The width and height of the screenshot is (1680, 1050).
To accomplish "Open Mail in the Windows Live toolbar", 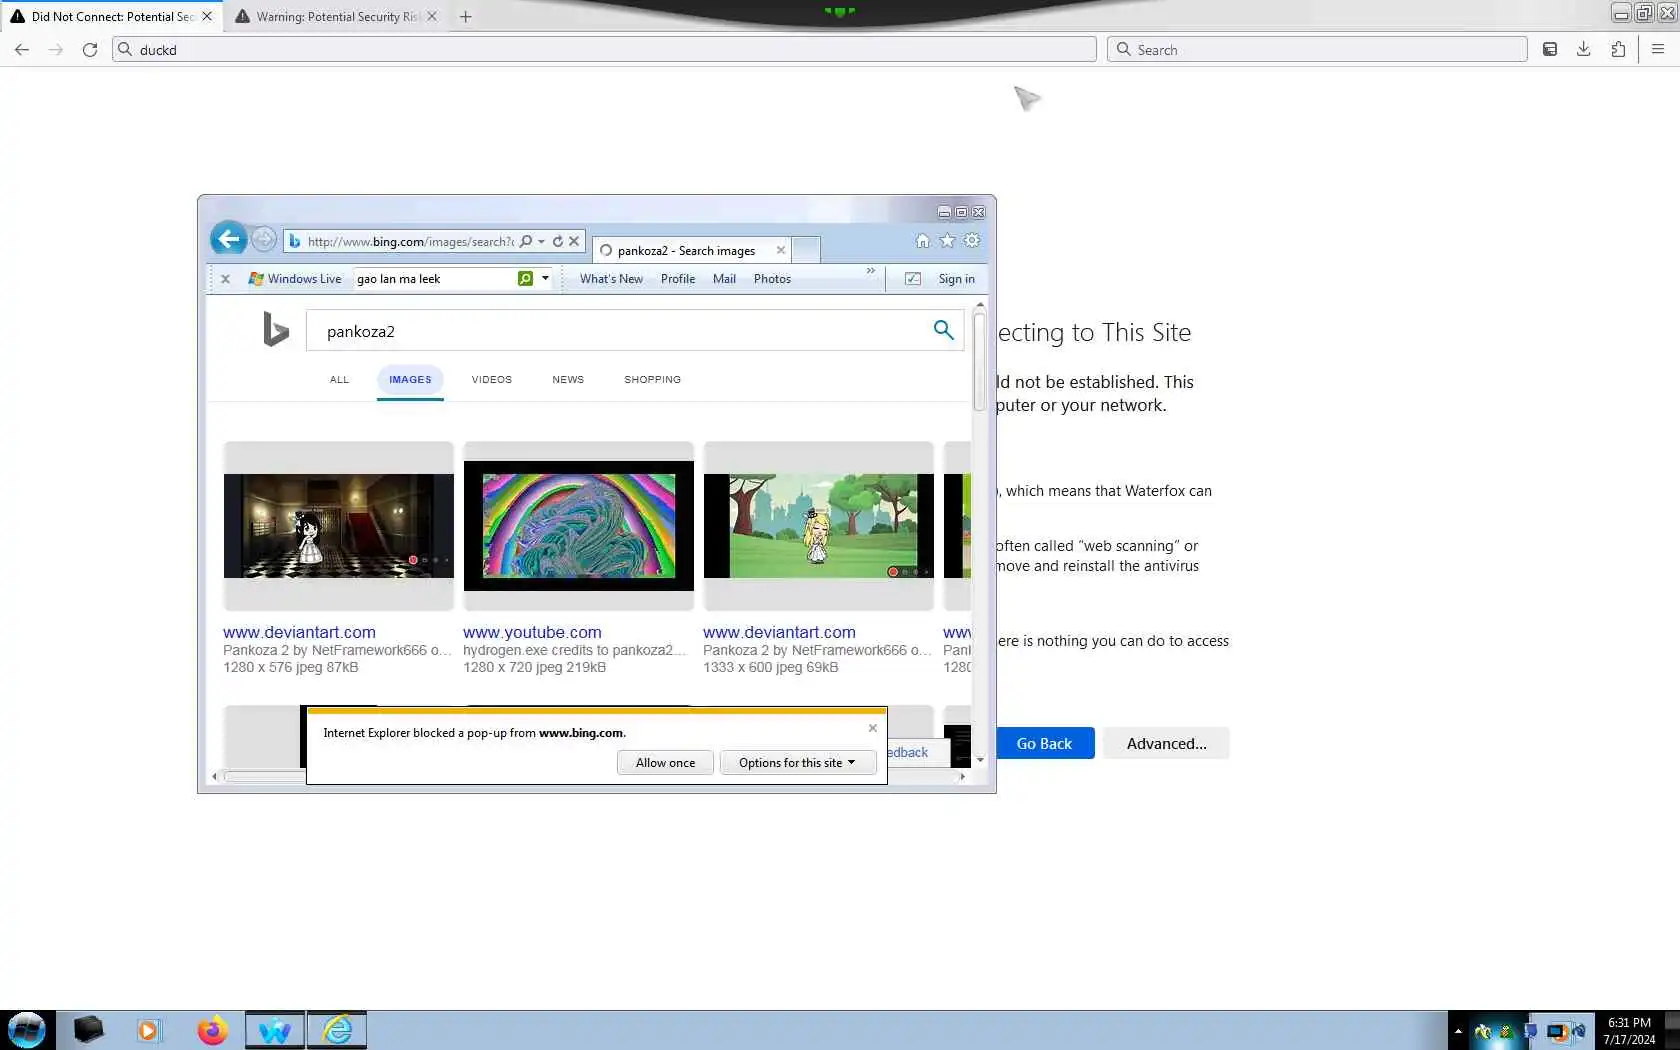I will [x=724, y=279].
